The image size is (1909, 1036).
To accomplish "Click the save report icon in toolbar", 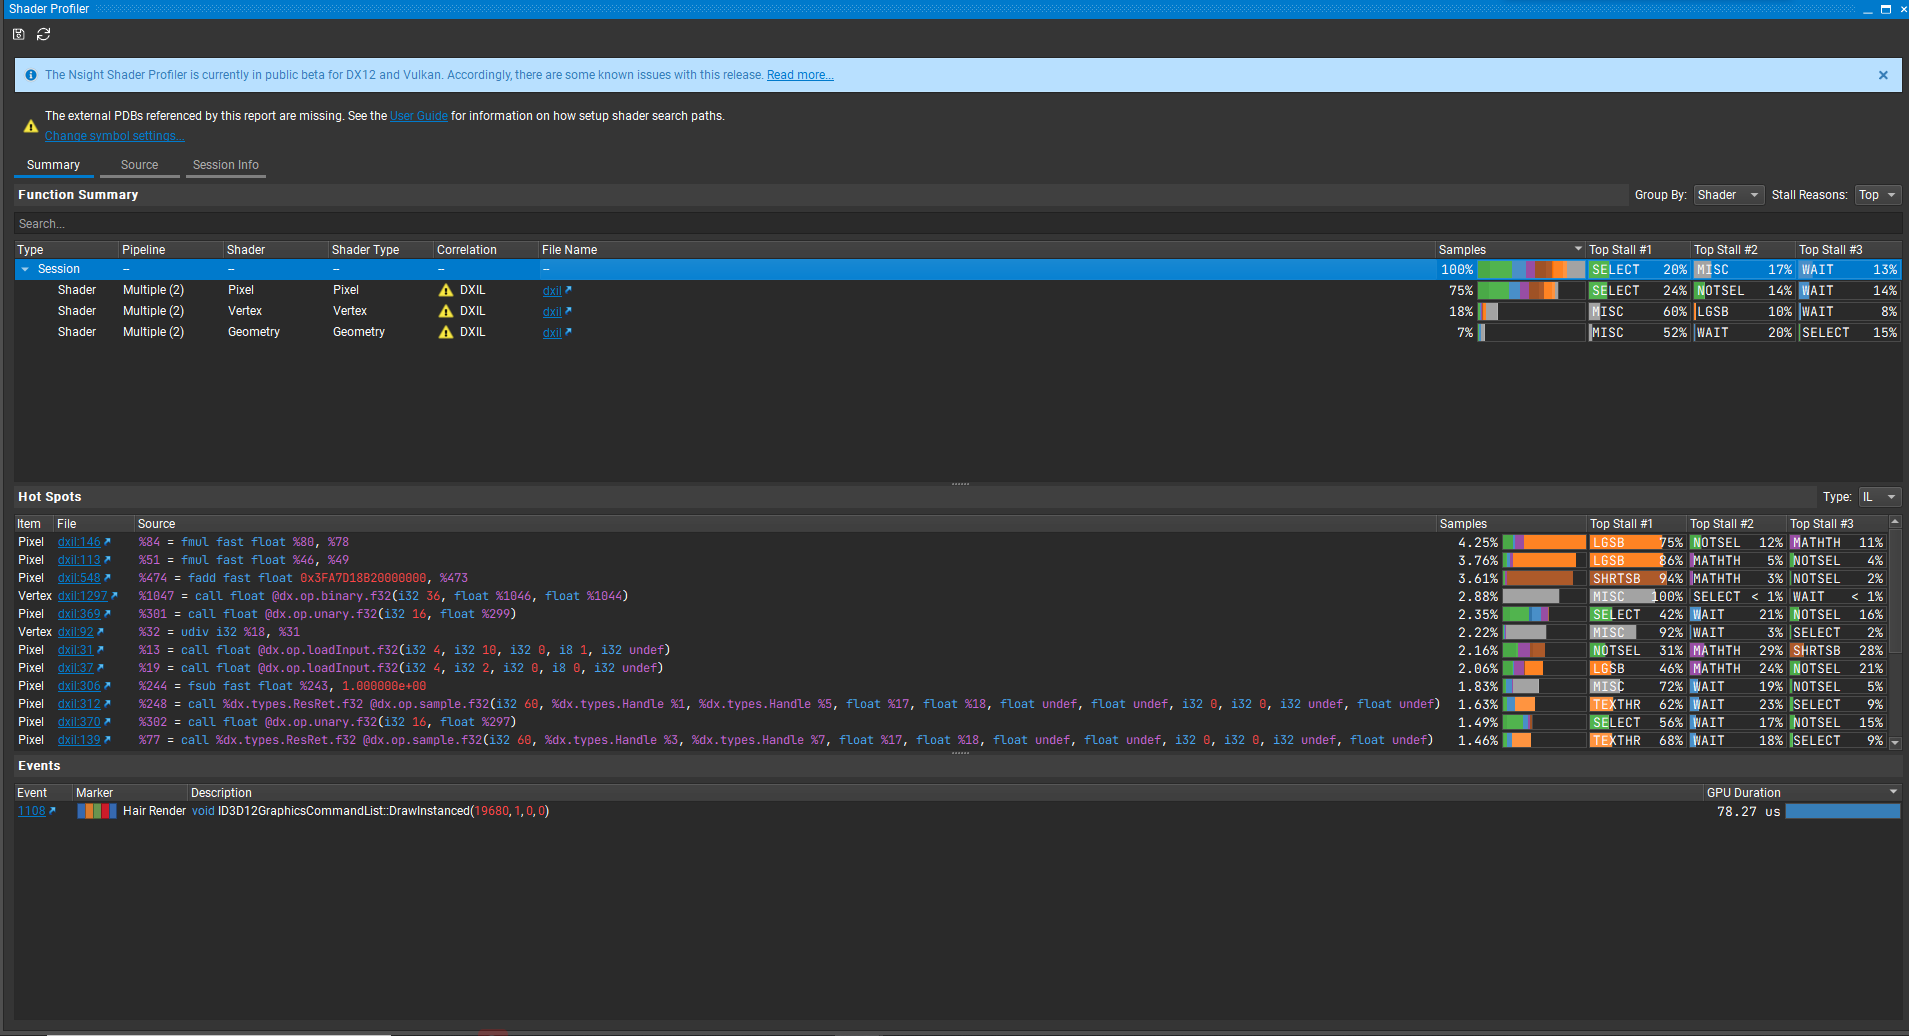I will point(19,34).
